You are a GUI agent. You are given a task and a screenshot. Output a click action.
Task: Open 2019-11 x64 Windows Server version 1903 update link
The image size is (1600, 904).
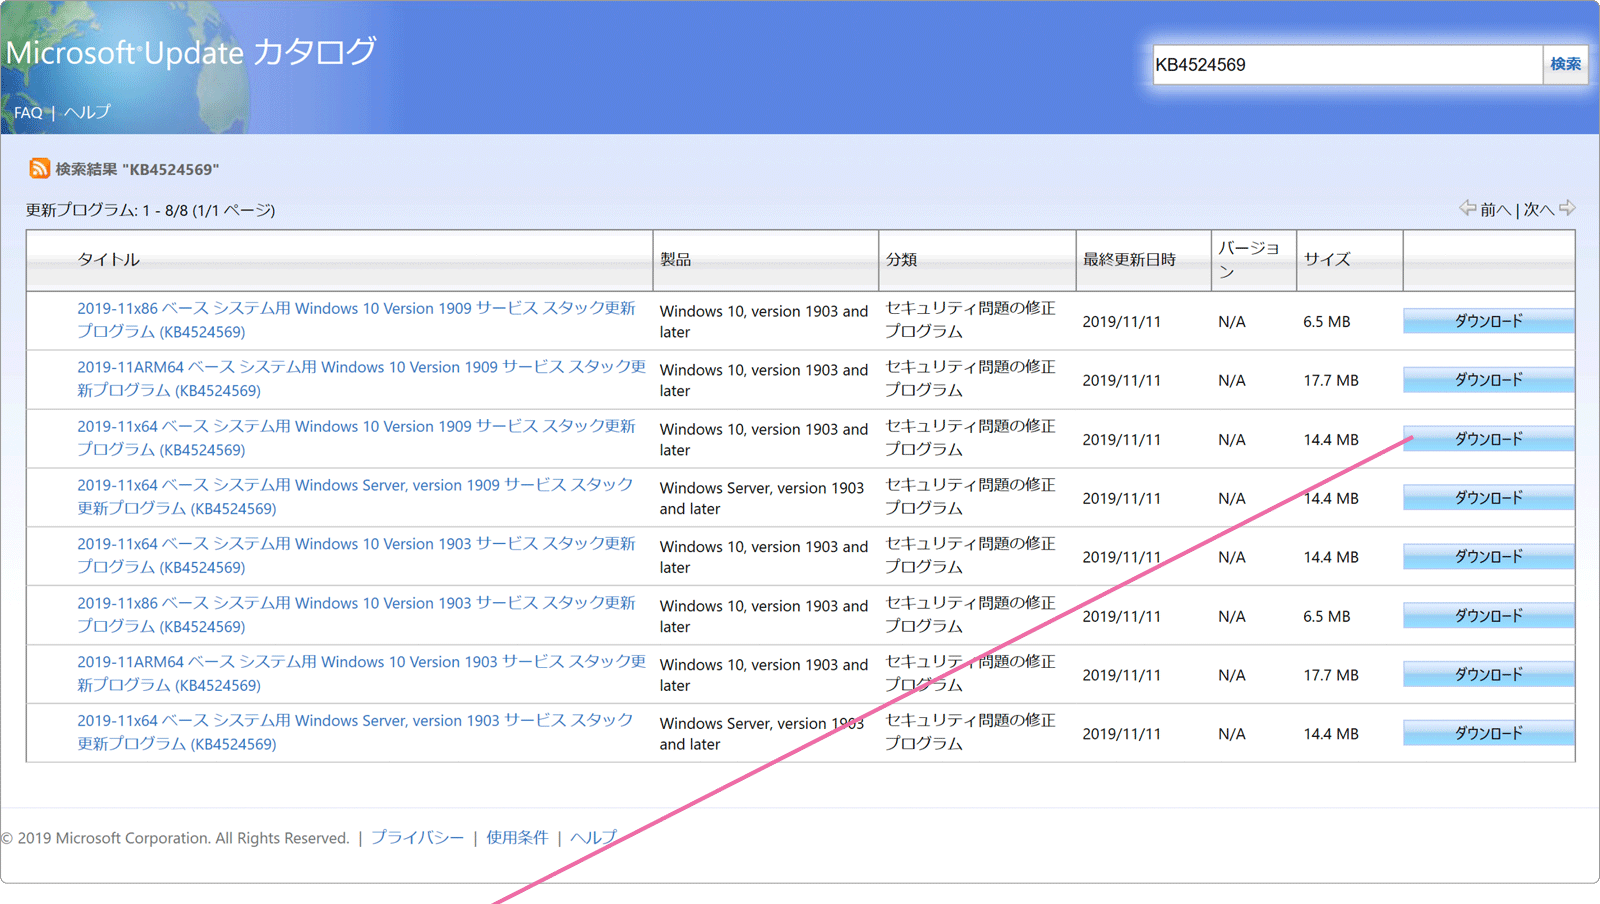(x=355, y=733)
